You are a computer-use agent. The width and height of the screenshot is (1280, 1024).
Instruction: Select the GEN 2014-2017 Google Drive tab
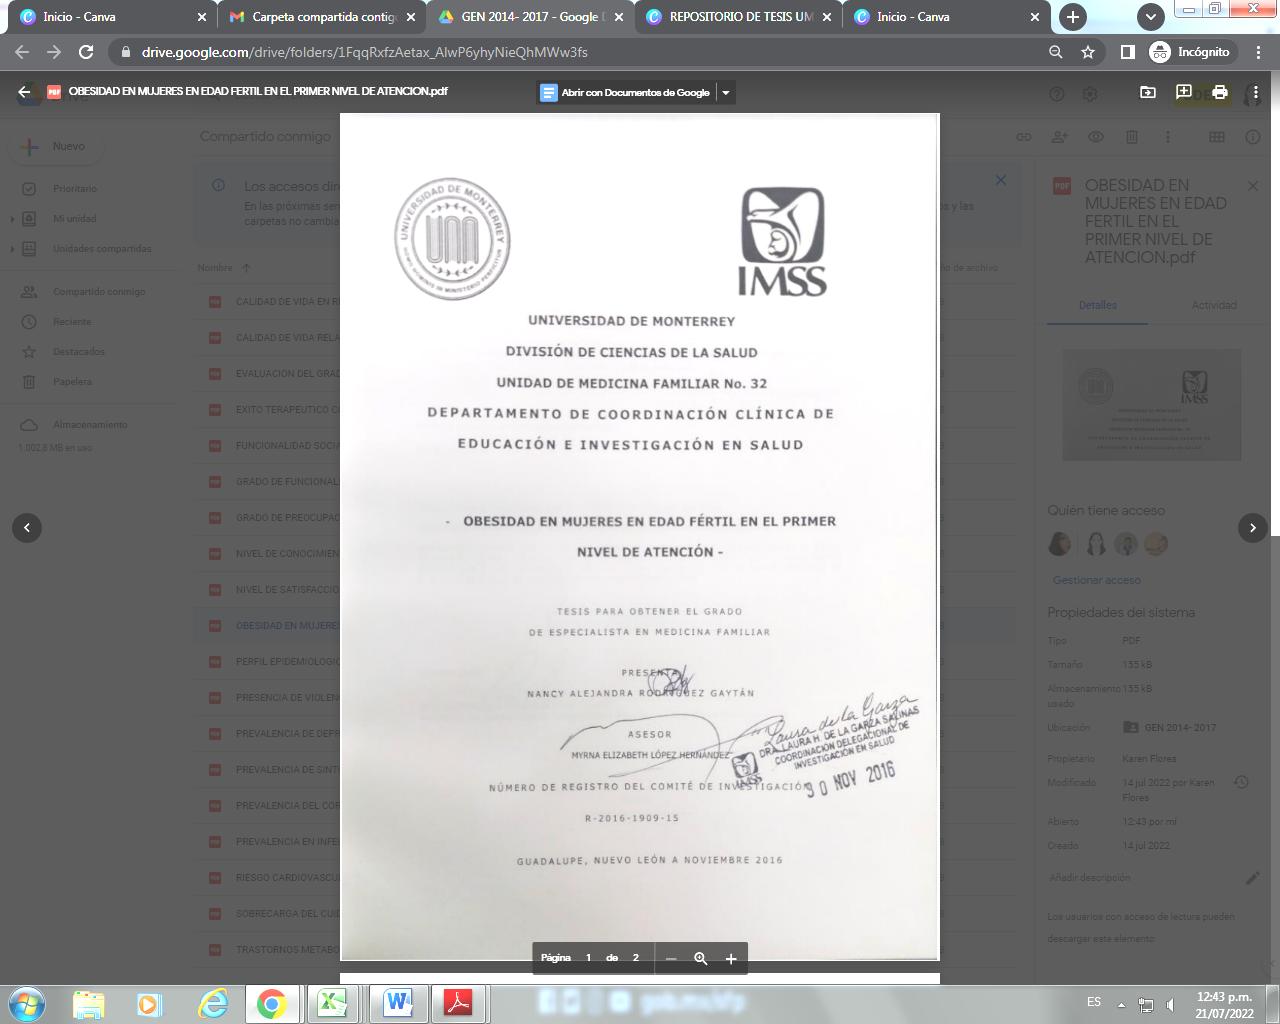pos(531,17)
